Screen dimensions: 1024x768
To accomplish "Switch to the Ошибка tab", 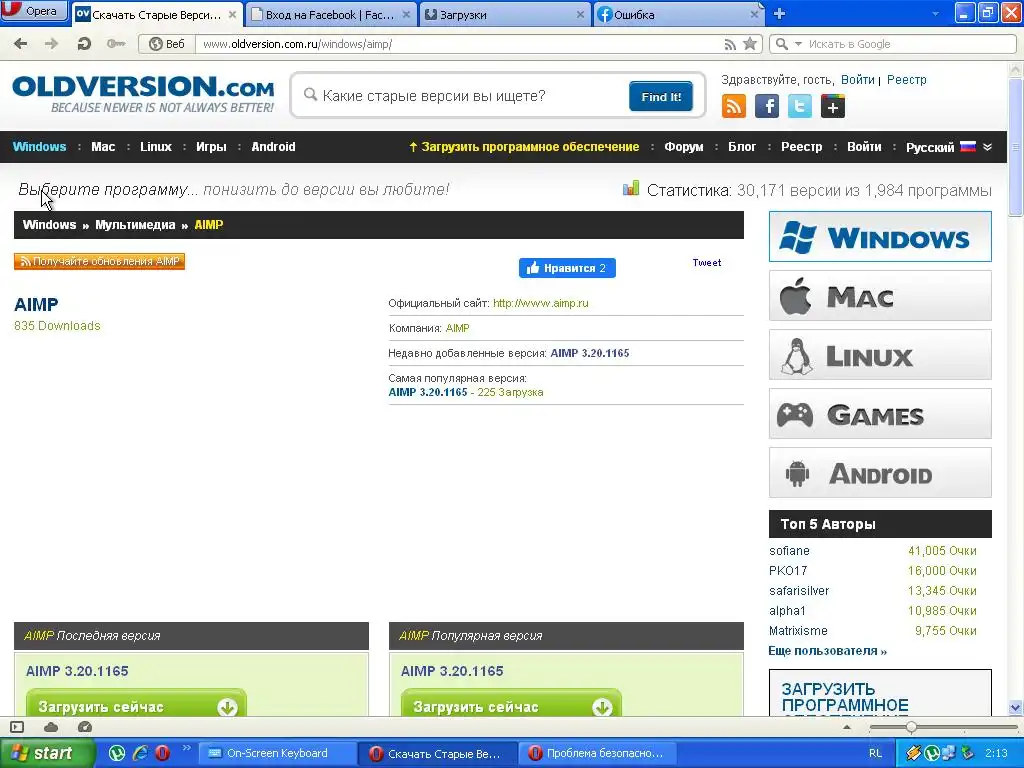I will [x=679, y=14].
